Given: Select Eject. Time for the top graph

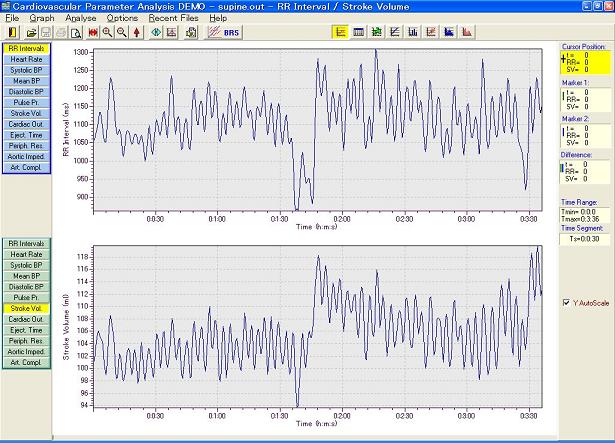Looking at the screenshot, I should pos(26,135).
